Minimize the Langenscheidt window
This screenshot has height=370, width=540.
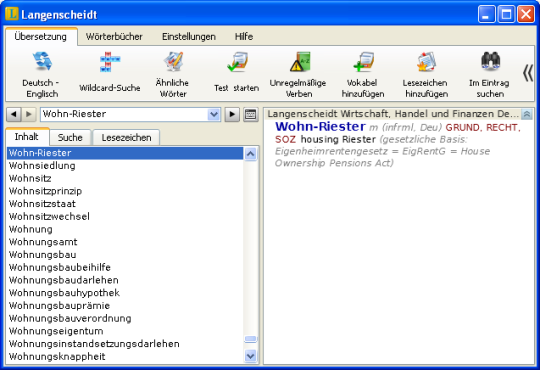pos(486,14)
